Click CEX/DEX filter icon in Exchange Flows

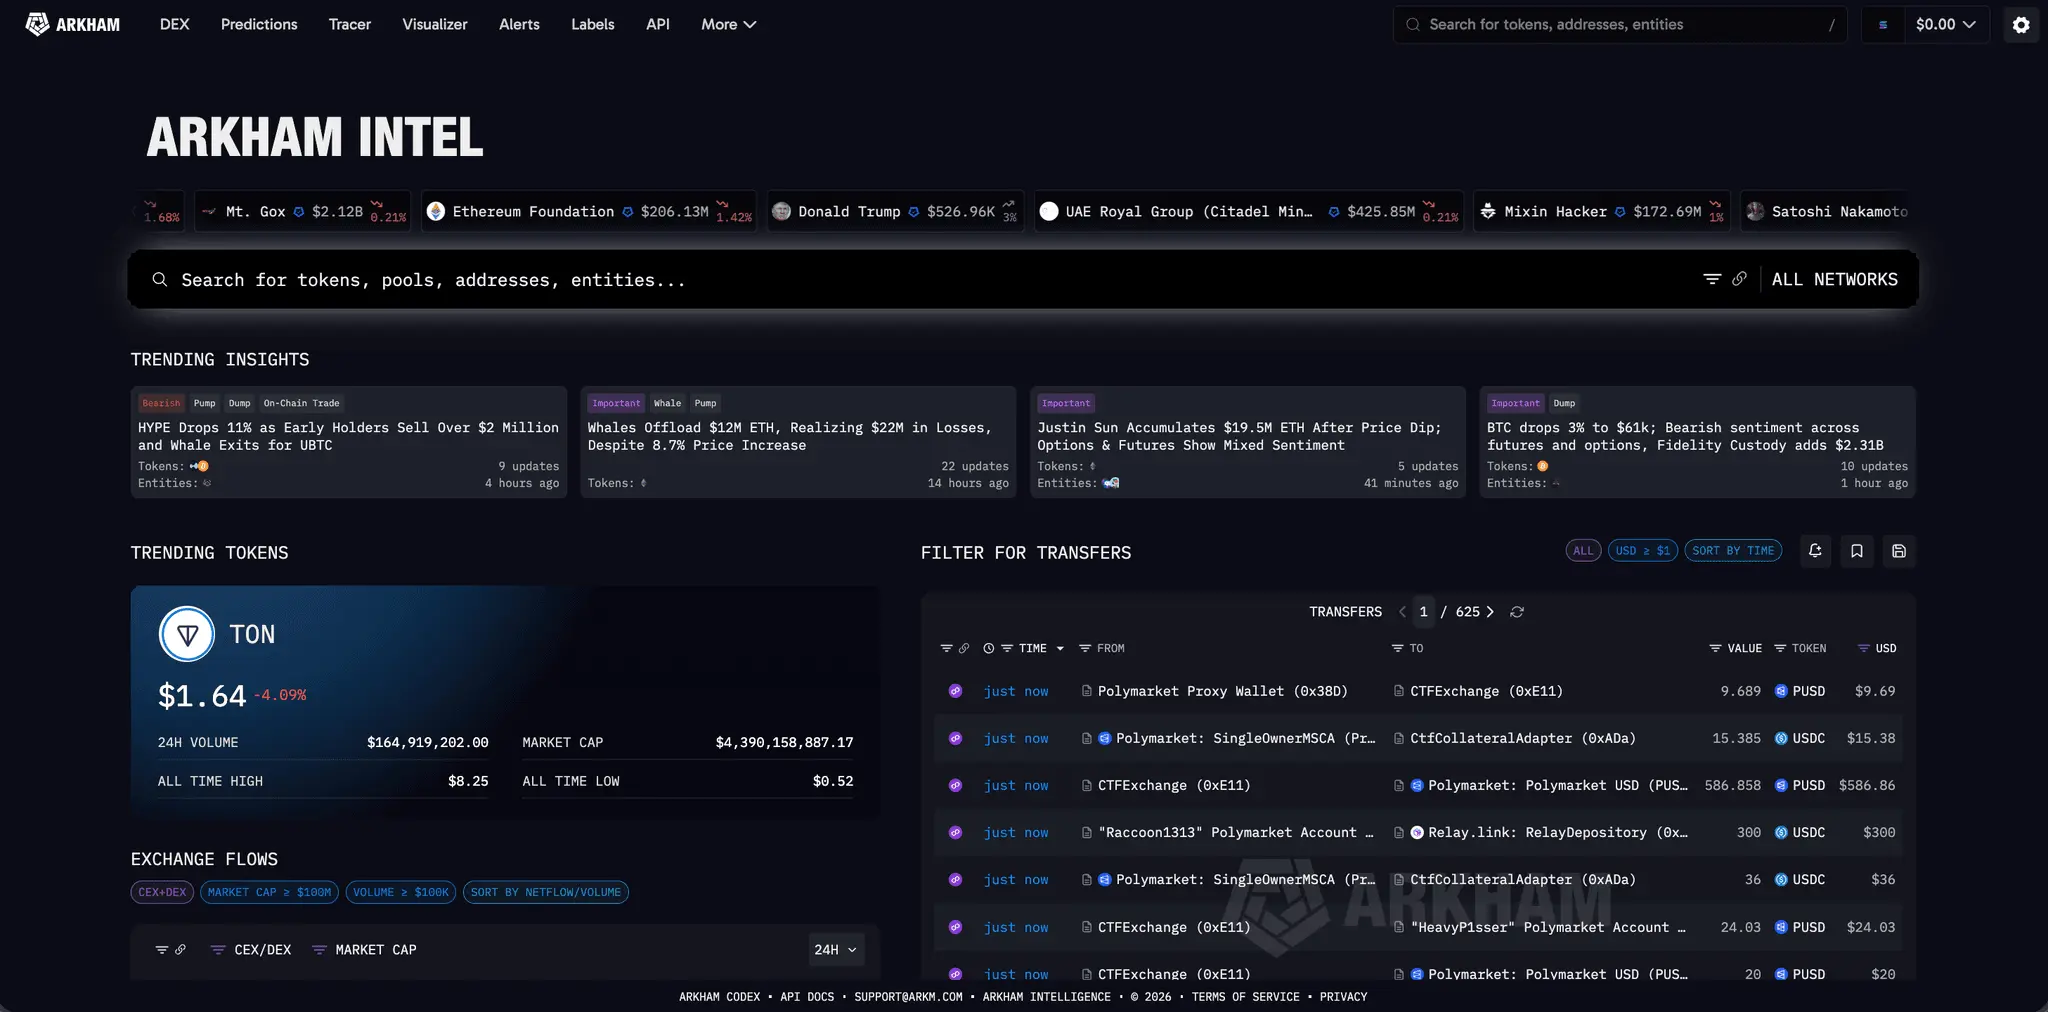click(217, 950)
